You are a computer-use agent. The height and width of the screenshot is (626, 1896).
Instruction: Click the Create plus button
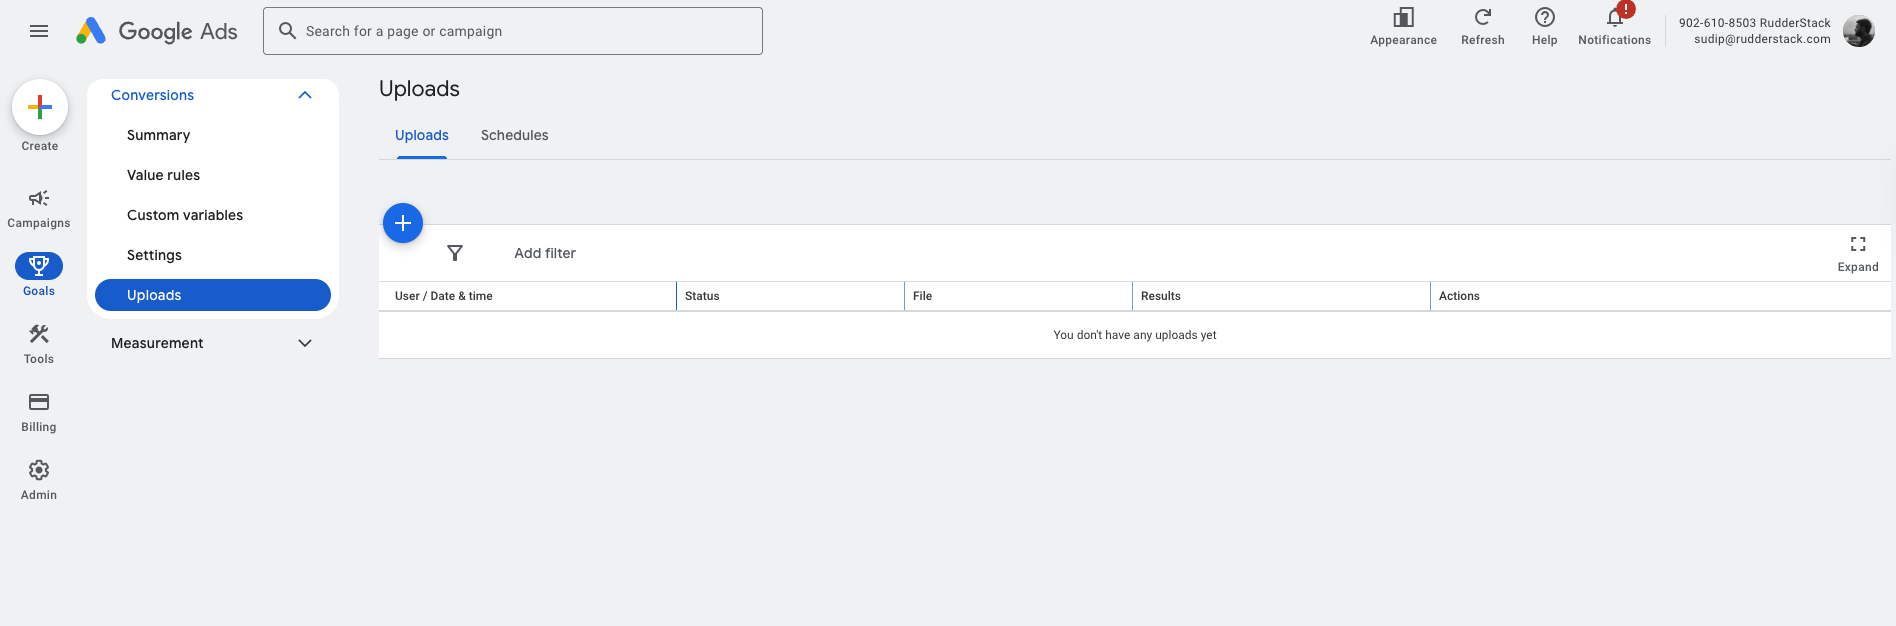pyautogui.click(x=40, y=107)
